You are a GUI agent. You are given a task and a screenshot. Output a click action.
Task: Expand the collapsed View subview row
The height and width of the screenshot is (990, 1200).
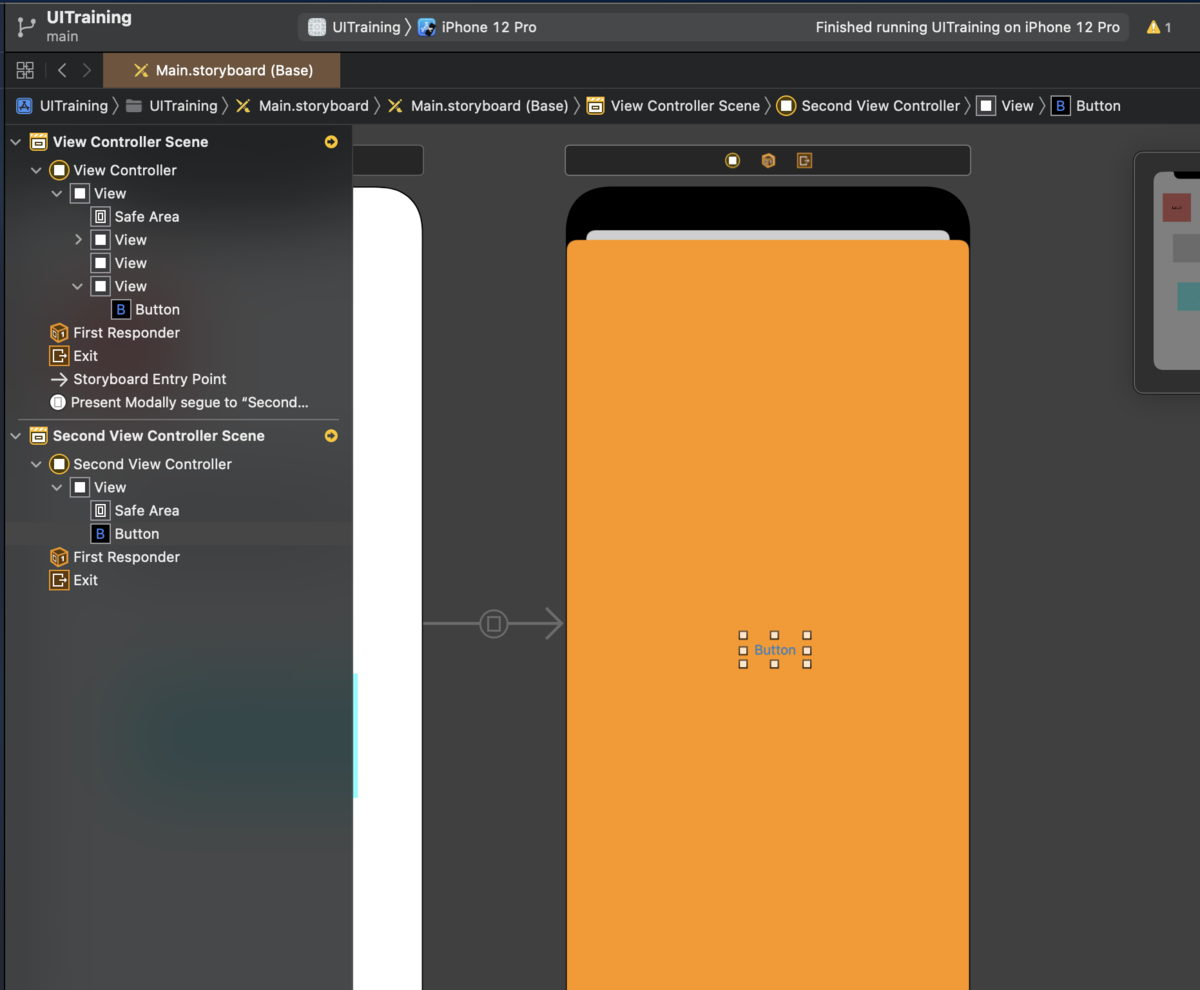(x=78, y=240)
